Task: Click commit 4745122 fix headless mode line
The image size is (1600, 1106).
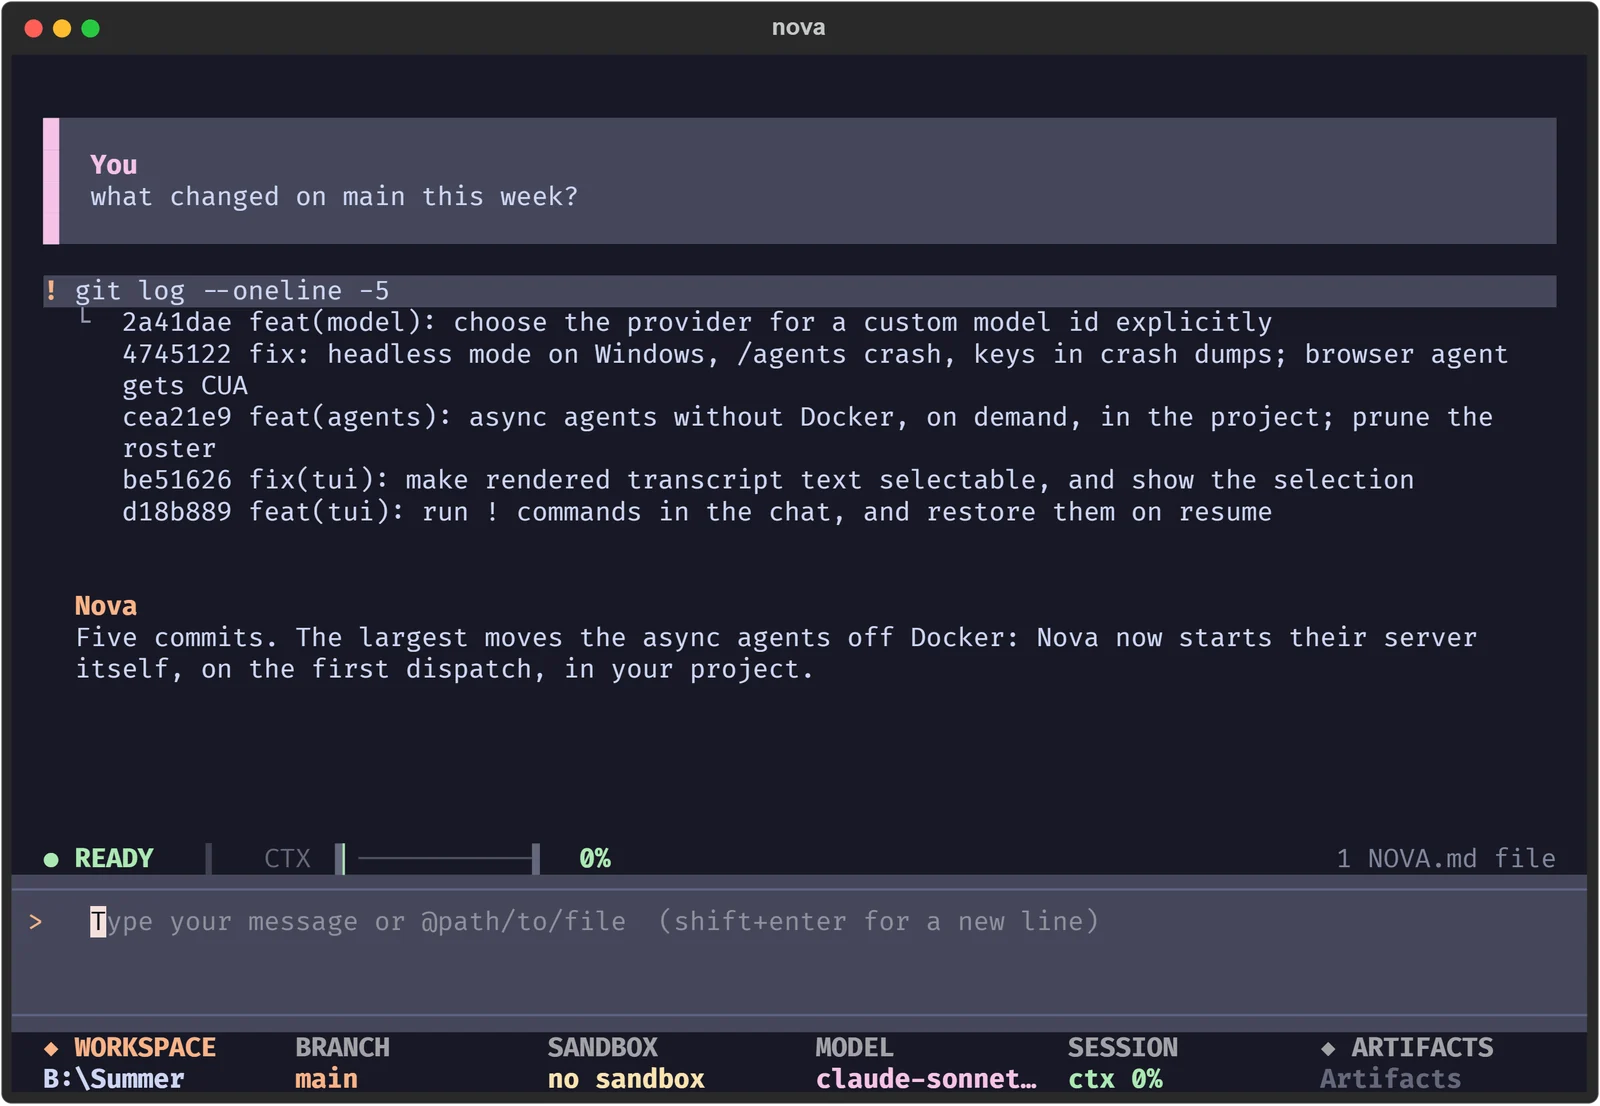Action: pyautogui.click(x=815, y=370)
